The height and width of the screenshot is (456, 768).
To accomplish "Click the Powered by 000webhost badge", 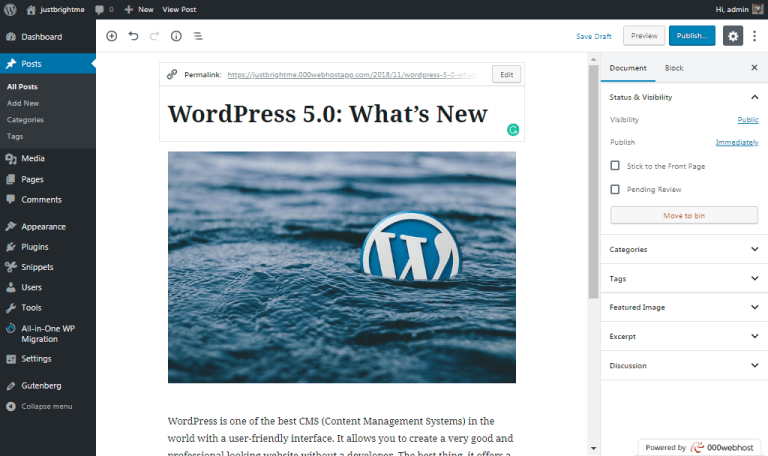I will (x=699, y=447).
